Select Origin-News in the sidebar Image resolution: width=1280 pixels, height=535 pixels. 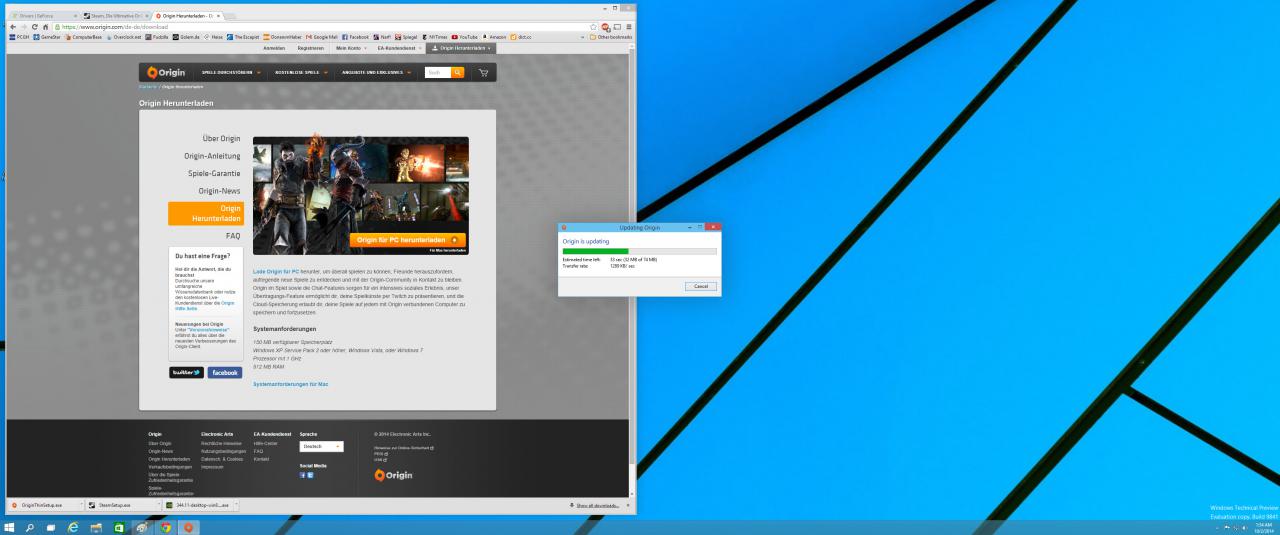pos(219,190)
